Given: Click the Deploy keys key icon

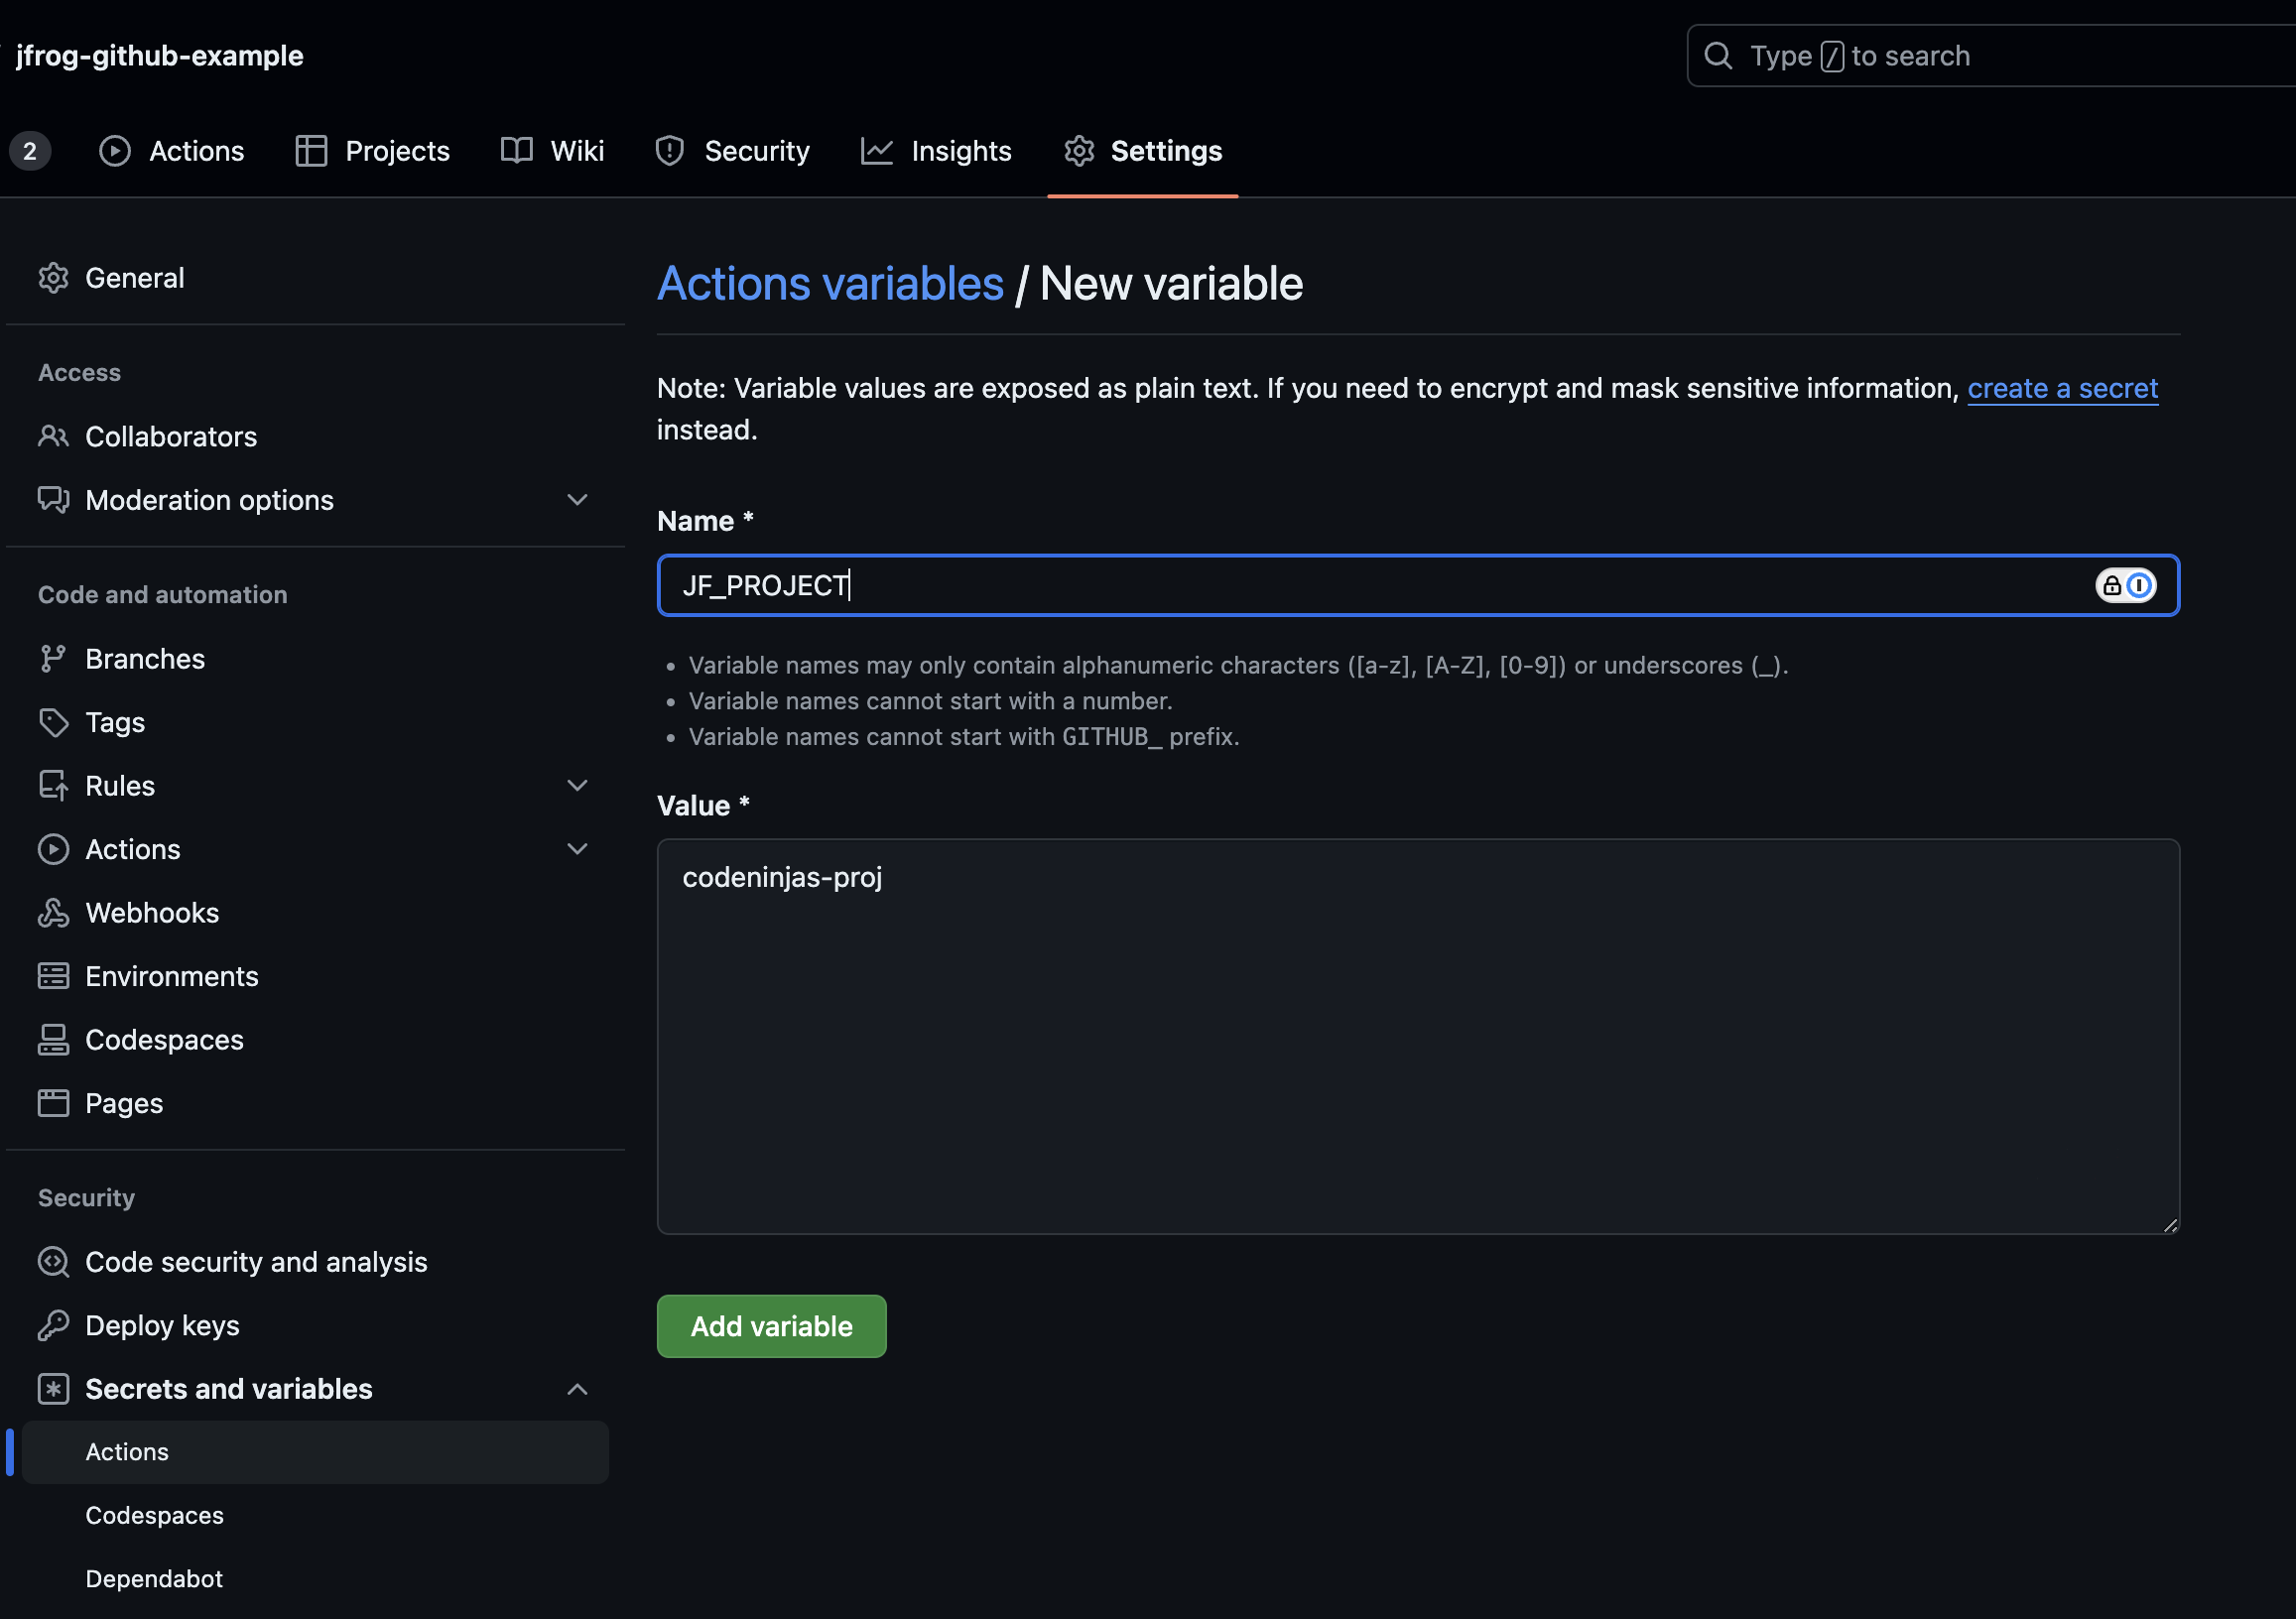Looking at the screenshot, I should point(53,1325).
